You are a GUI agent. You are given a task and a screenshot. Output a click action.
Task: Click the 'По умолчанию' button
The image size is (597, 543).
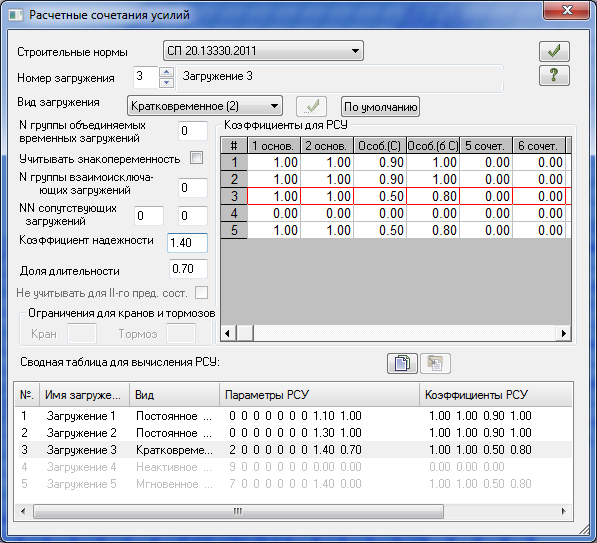(x=380, y=107)
